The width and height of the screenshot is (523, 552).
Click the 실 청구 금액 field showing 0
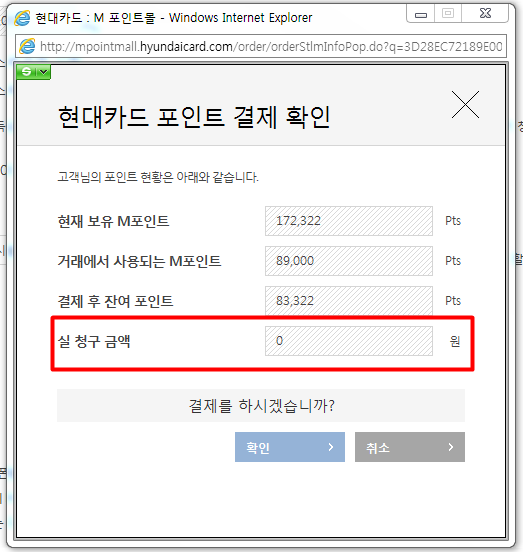pos(349,341)
